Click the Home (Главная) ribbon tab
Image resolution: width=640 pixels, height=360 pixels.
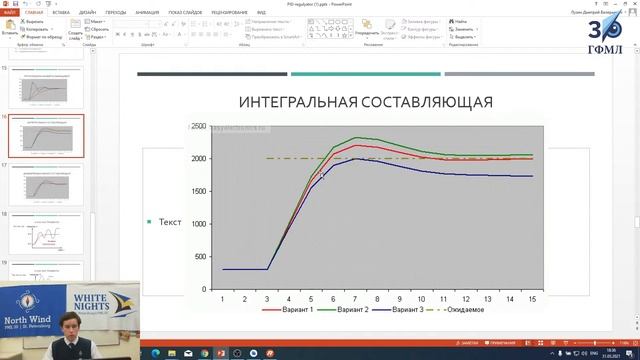click(x=34, y=13)
